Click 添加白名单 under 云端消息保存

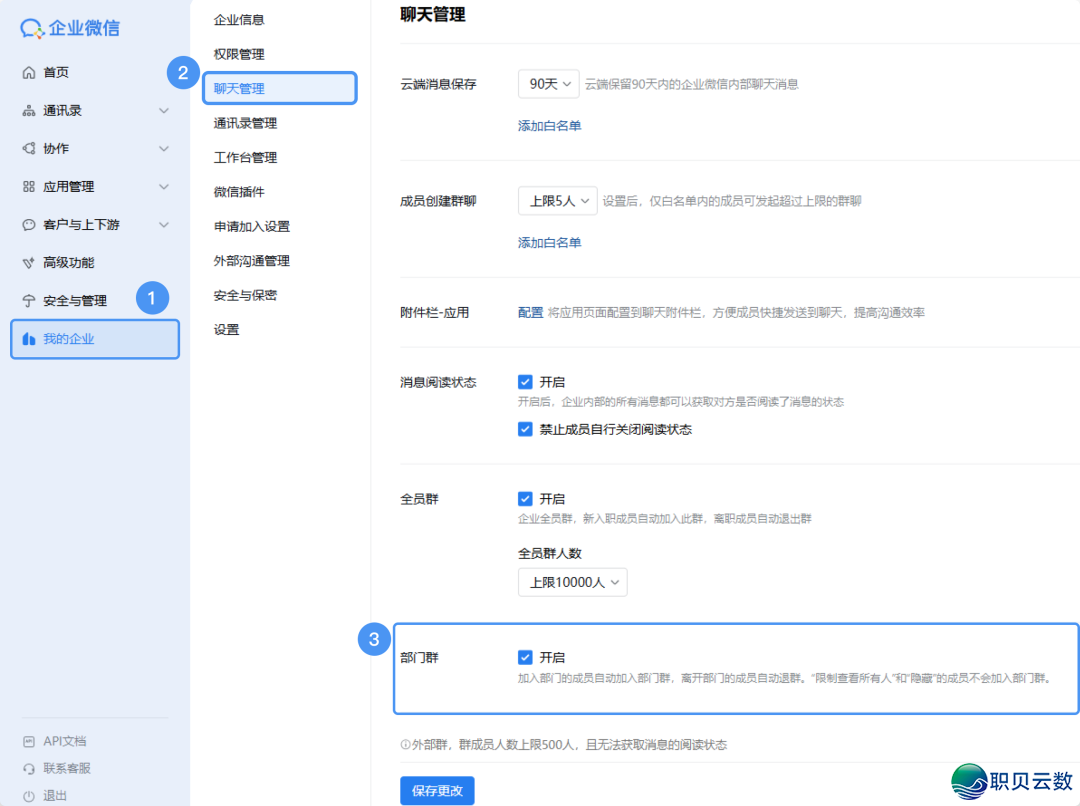click(x=549, y=126)
